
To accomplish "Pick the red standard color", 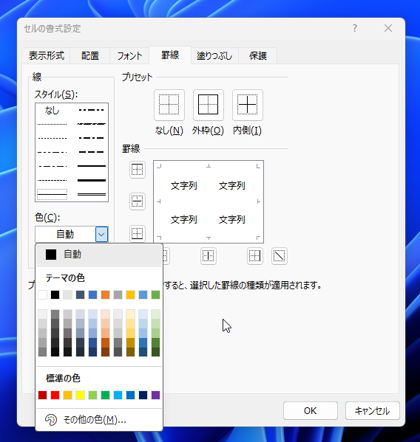I will tap(55, 395).
